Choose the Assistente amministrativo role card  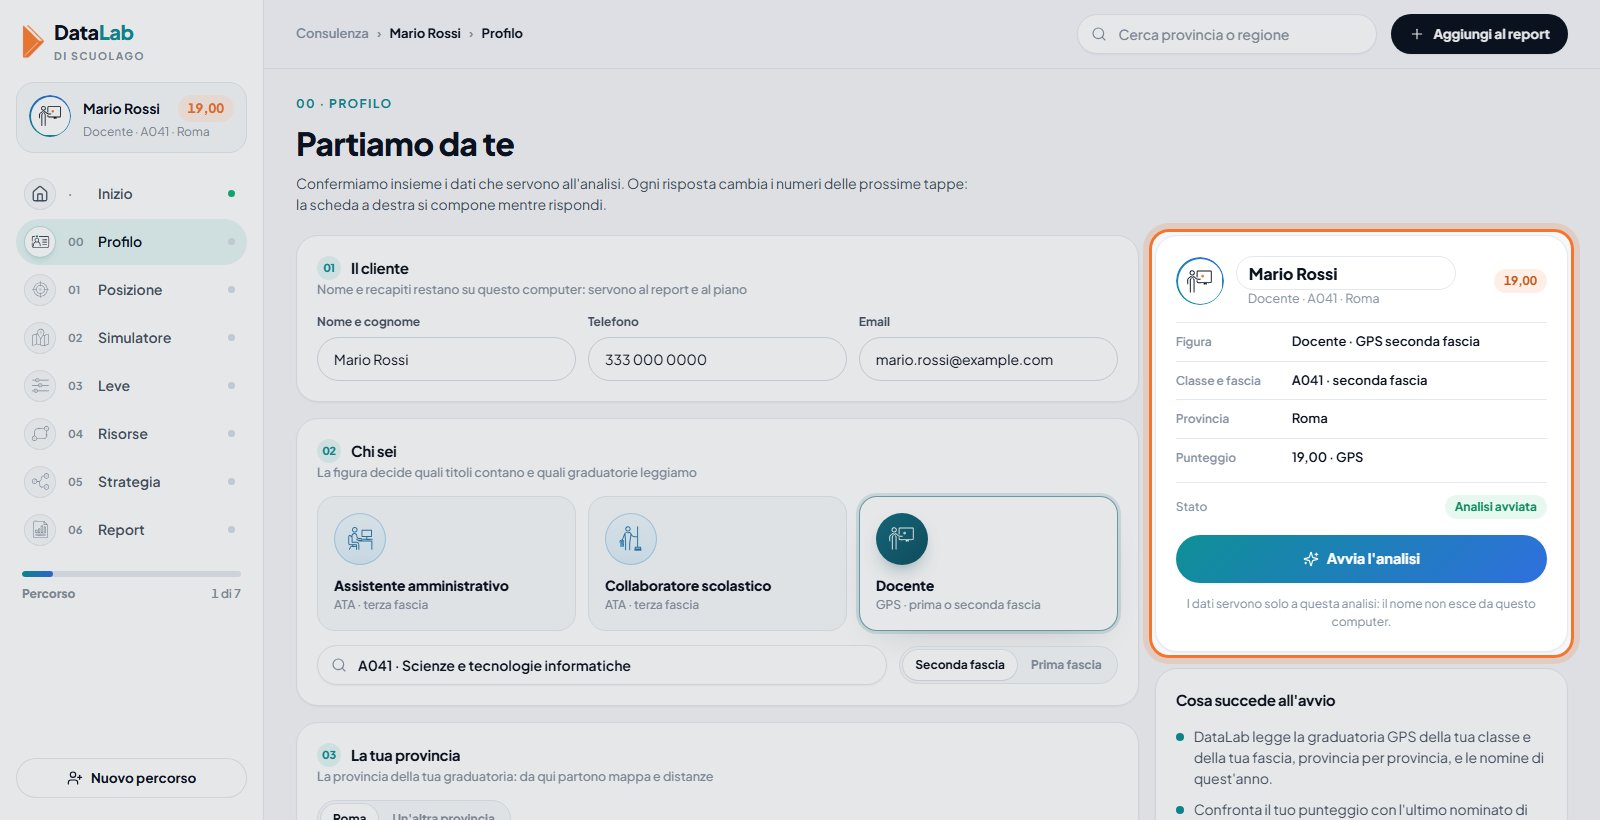pos(446,564)
